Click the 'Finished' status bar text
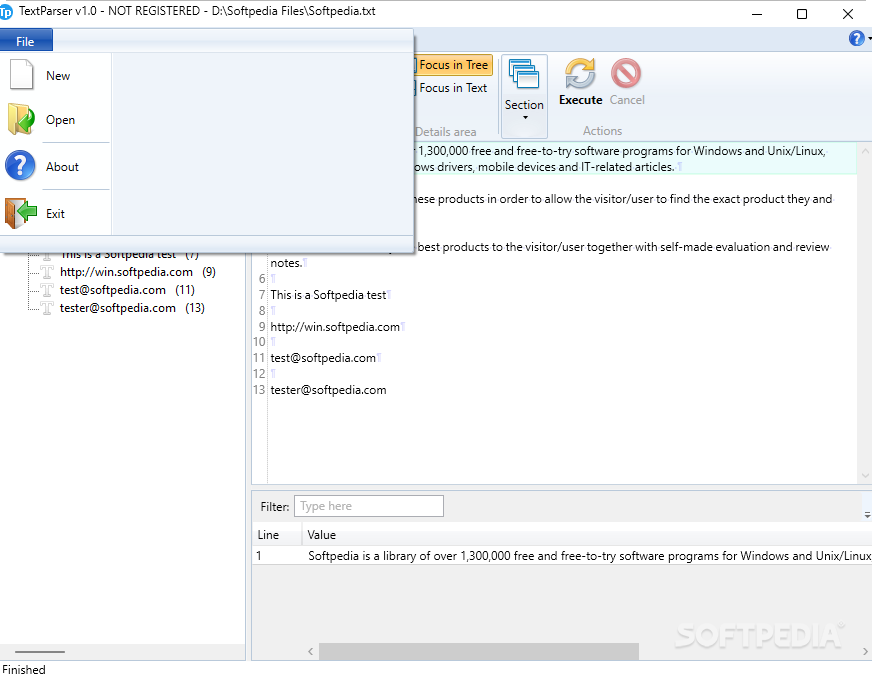Viewport: 872px width, 674px height. [23, 668]
